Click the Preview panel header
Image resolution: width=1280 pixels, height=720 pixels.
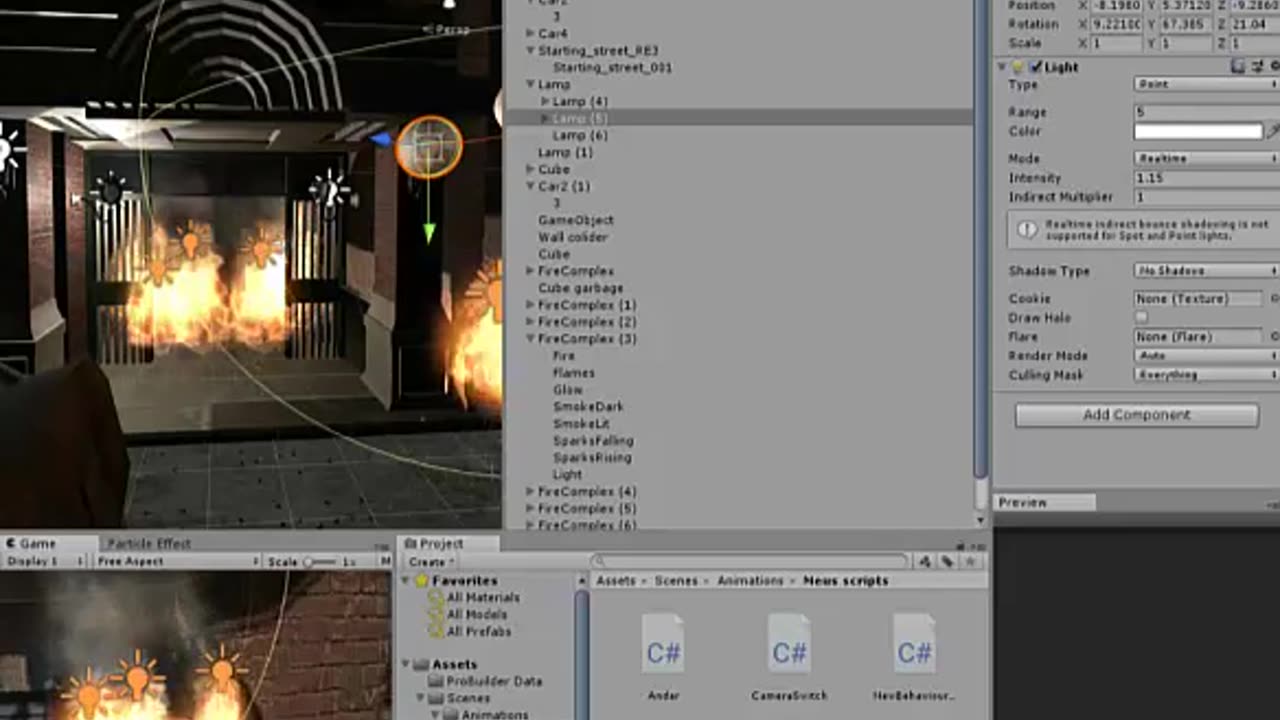click(x=1044, y=502)
